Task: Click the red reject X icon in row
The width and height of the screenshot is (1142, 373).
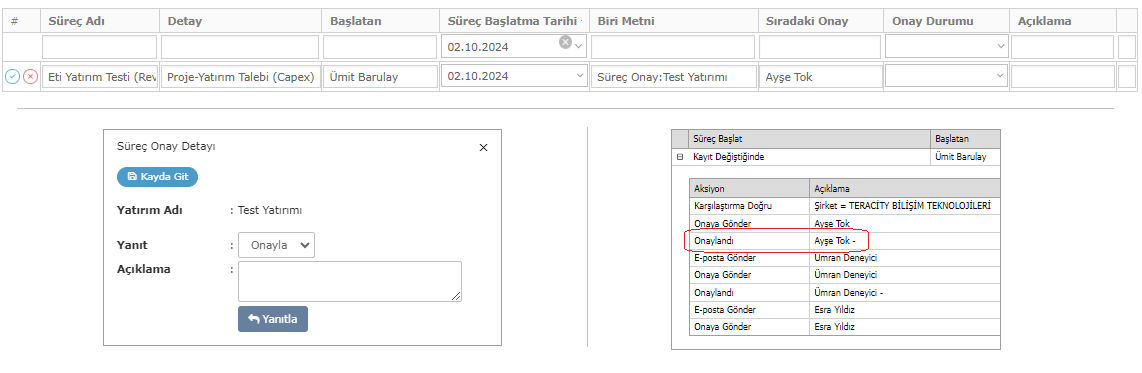Action: coord(30,76)
